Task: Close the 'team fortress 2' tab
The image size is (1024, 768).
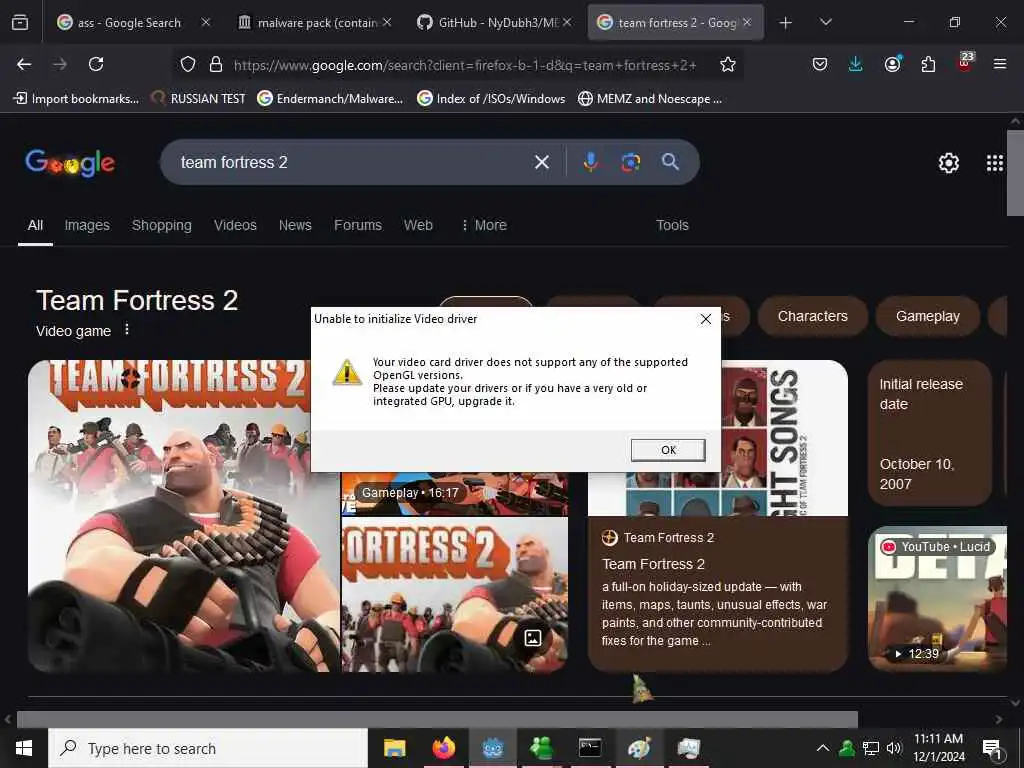Action: click(747, 23)
